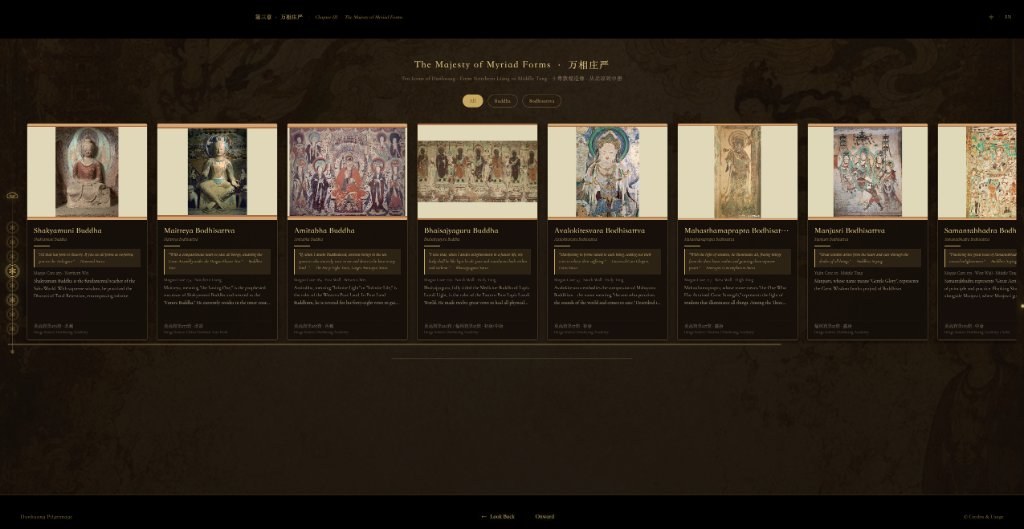The image size is (1024, 529).
Task: Click the plus icon beside EN
Action: click(x=991, y=18)
